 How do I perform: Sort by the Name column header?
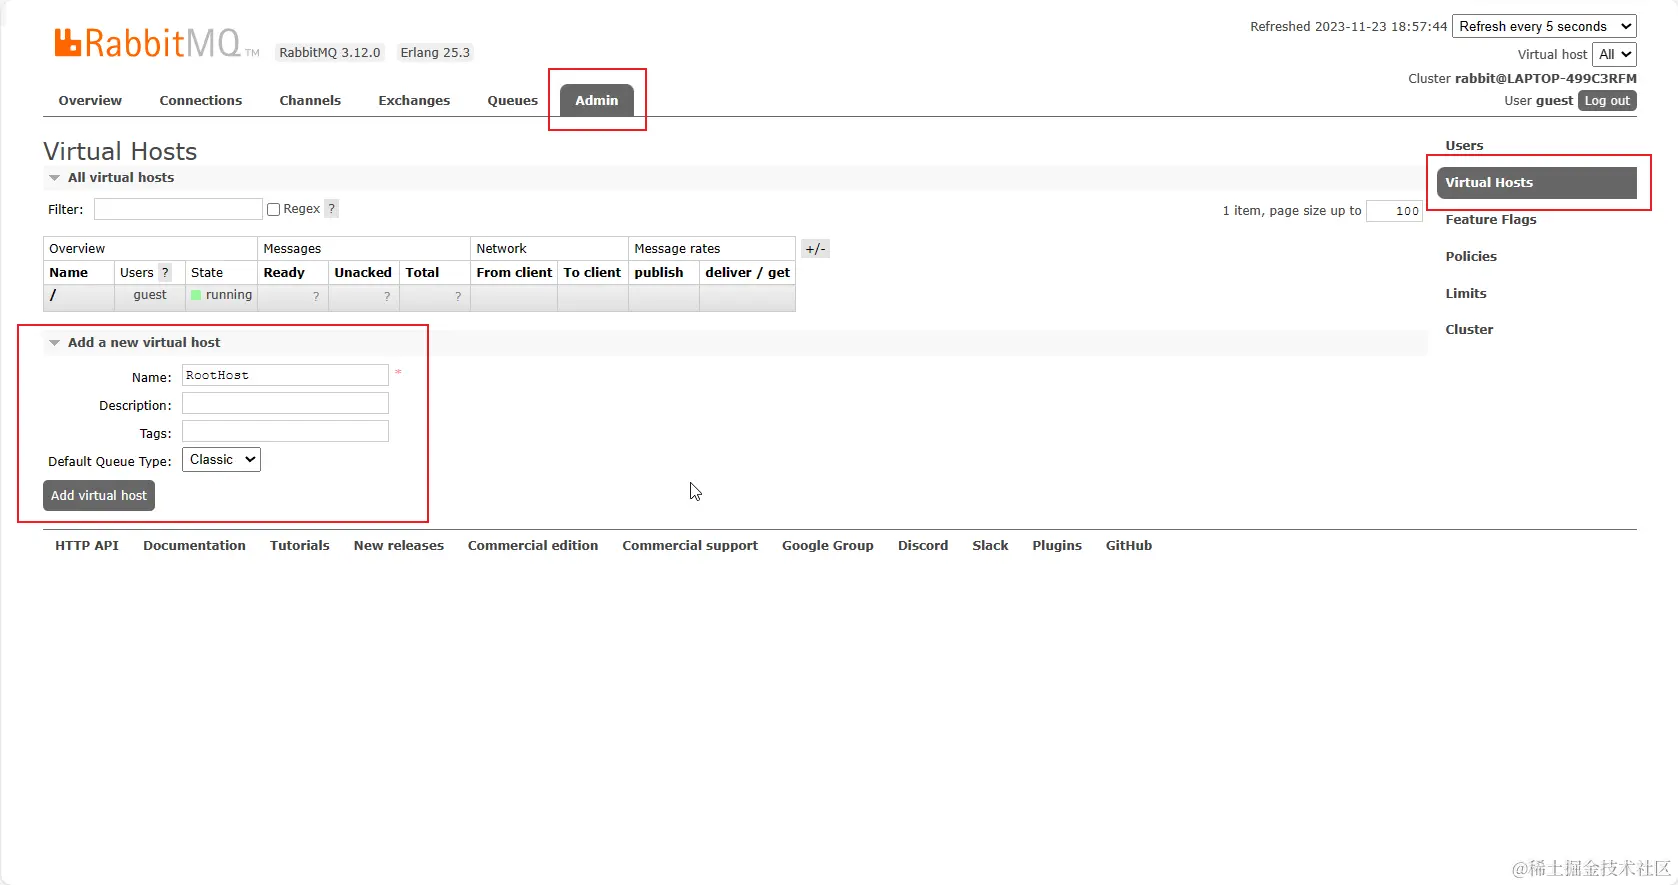tap(69, 272)
